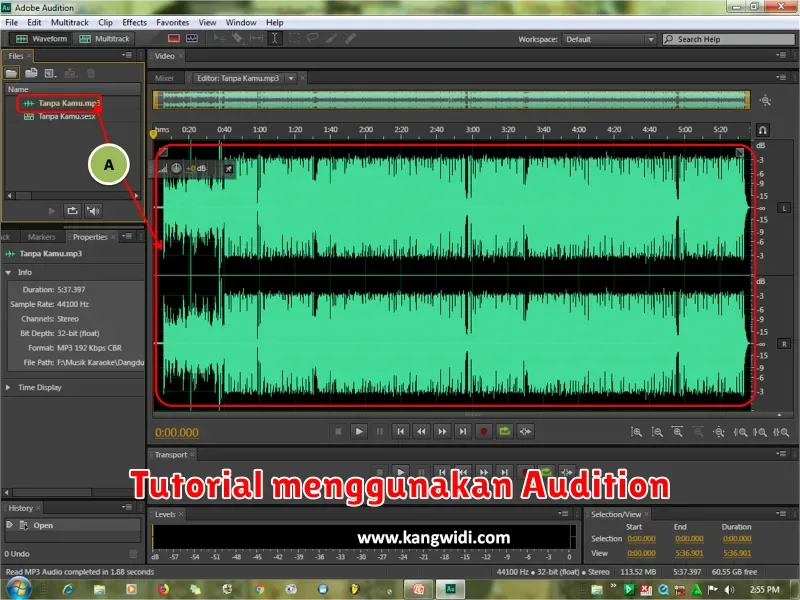Viewport: 800px width, 600px height.
Task: Select the Lasso Selection tool
Action: 312,38
